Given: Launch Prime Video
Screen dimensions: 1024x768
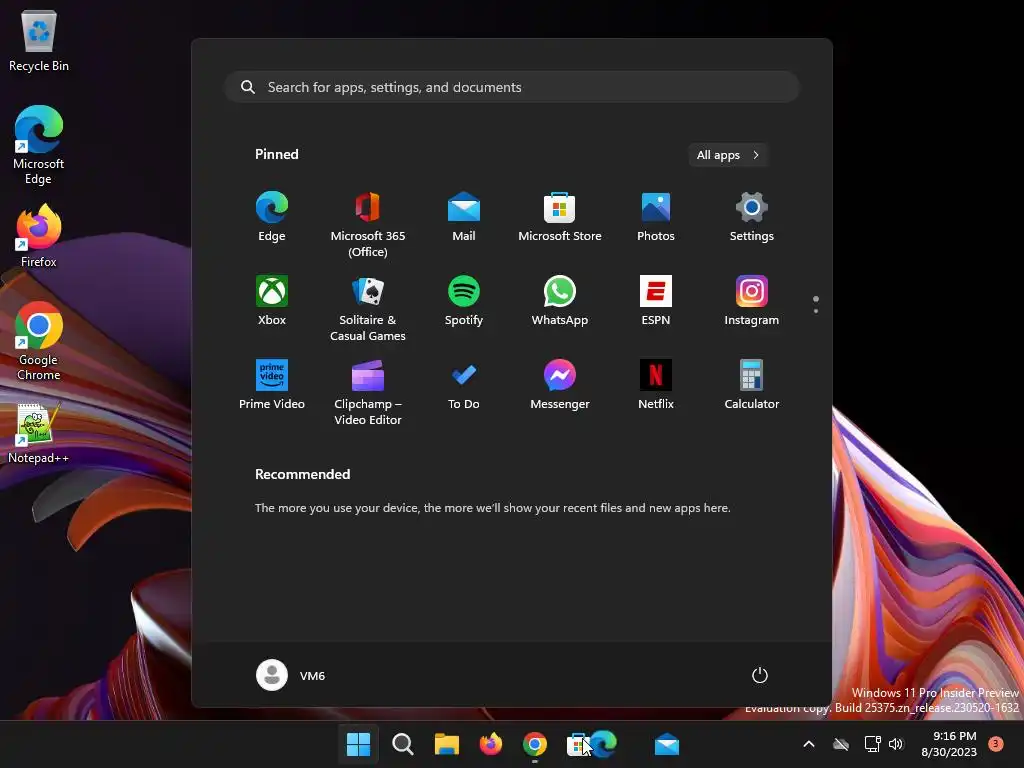Looking at the screenshot, I should (x=272, y=385).
